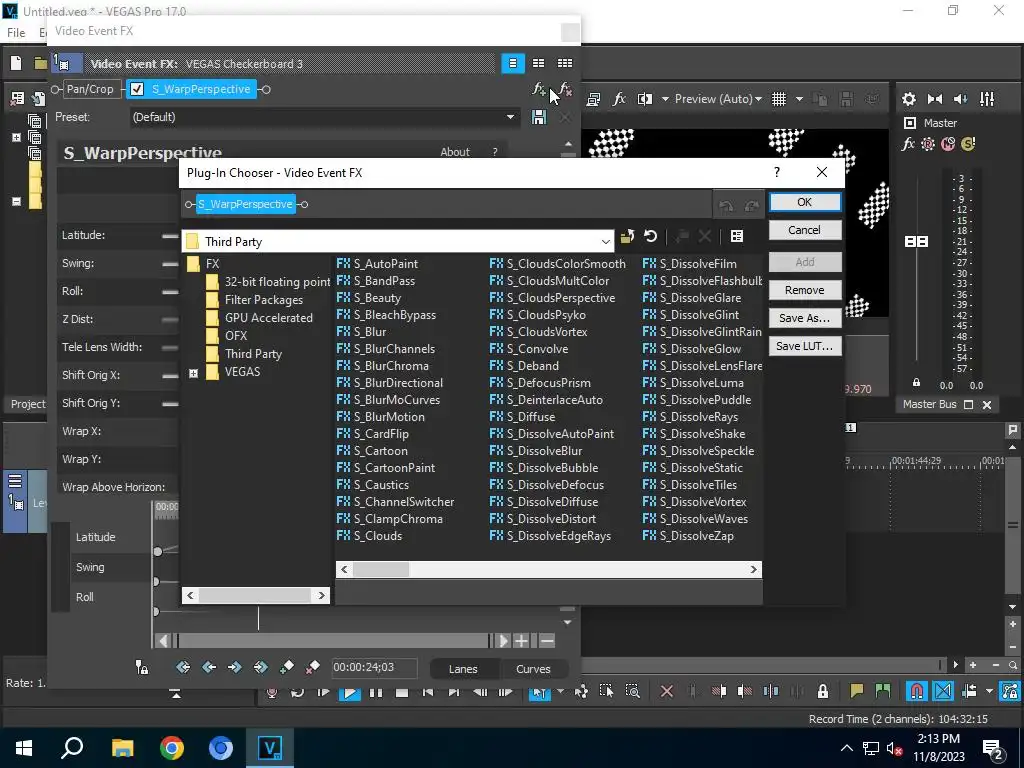Image resolution: width=1024 pixels, height=768 pixels.
Task: Open Video Output FX in preview toolbar
Action: [619, 99]
